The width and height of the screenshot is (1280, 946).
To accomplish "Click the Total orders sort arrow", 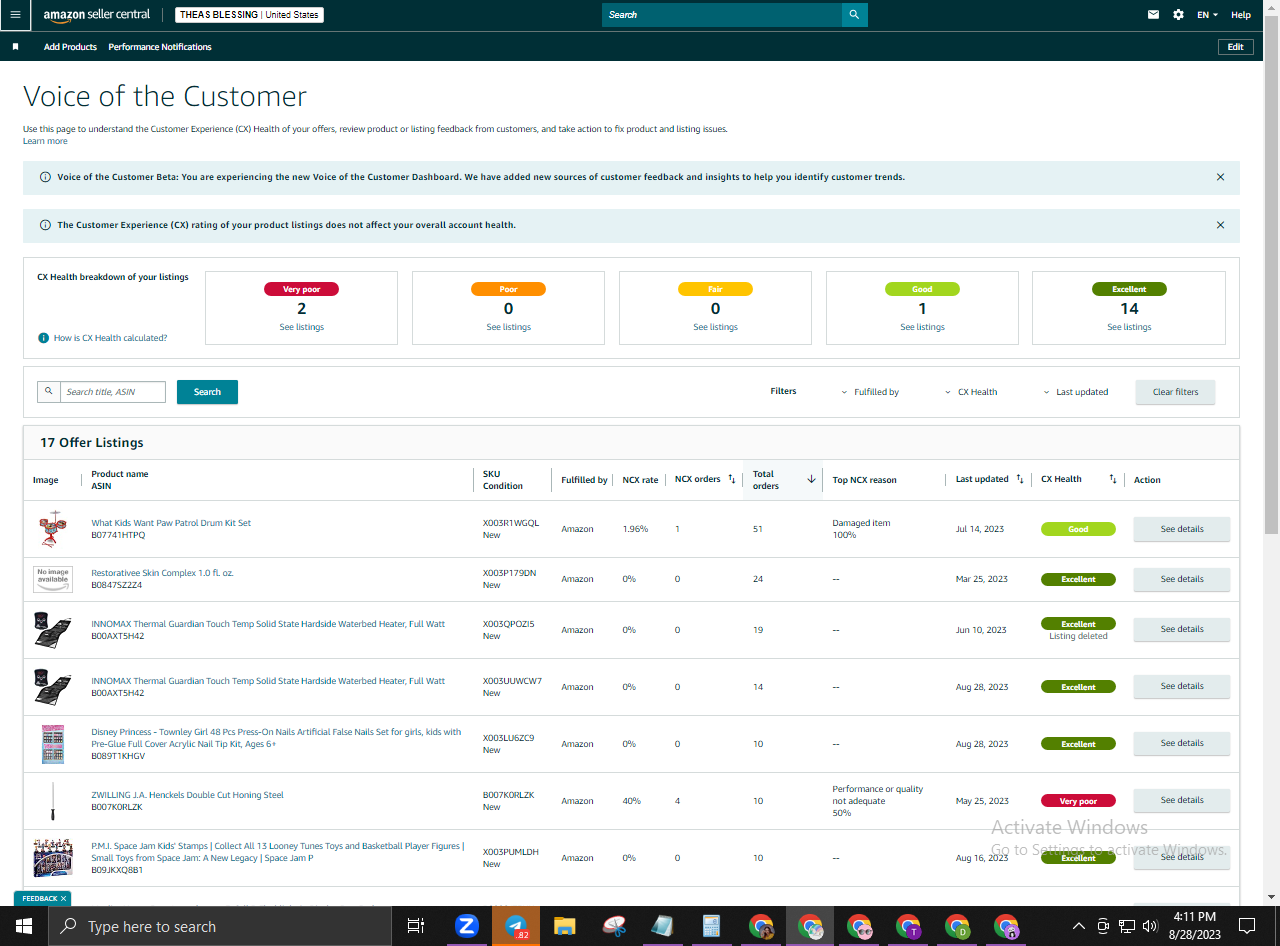I will click(811, 480).
